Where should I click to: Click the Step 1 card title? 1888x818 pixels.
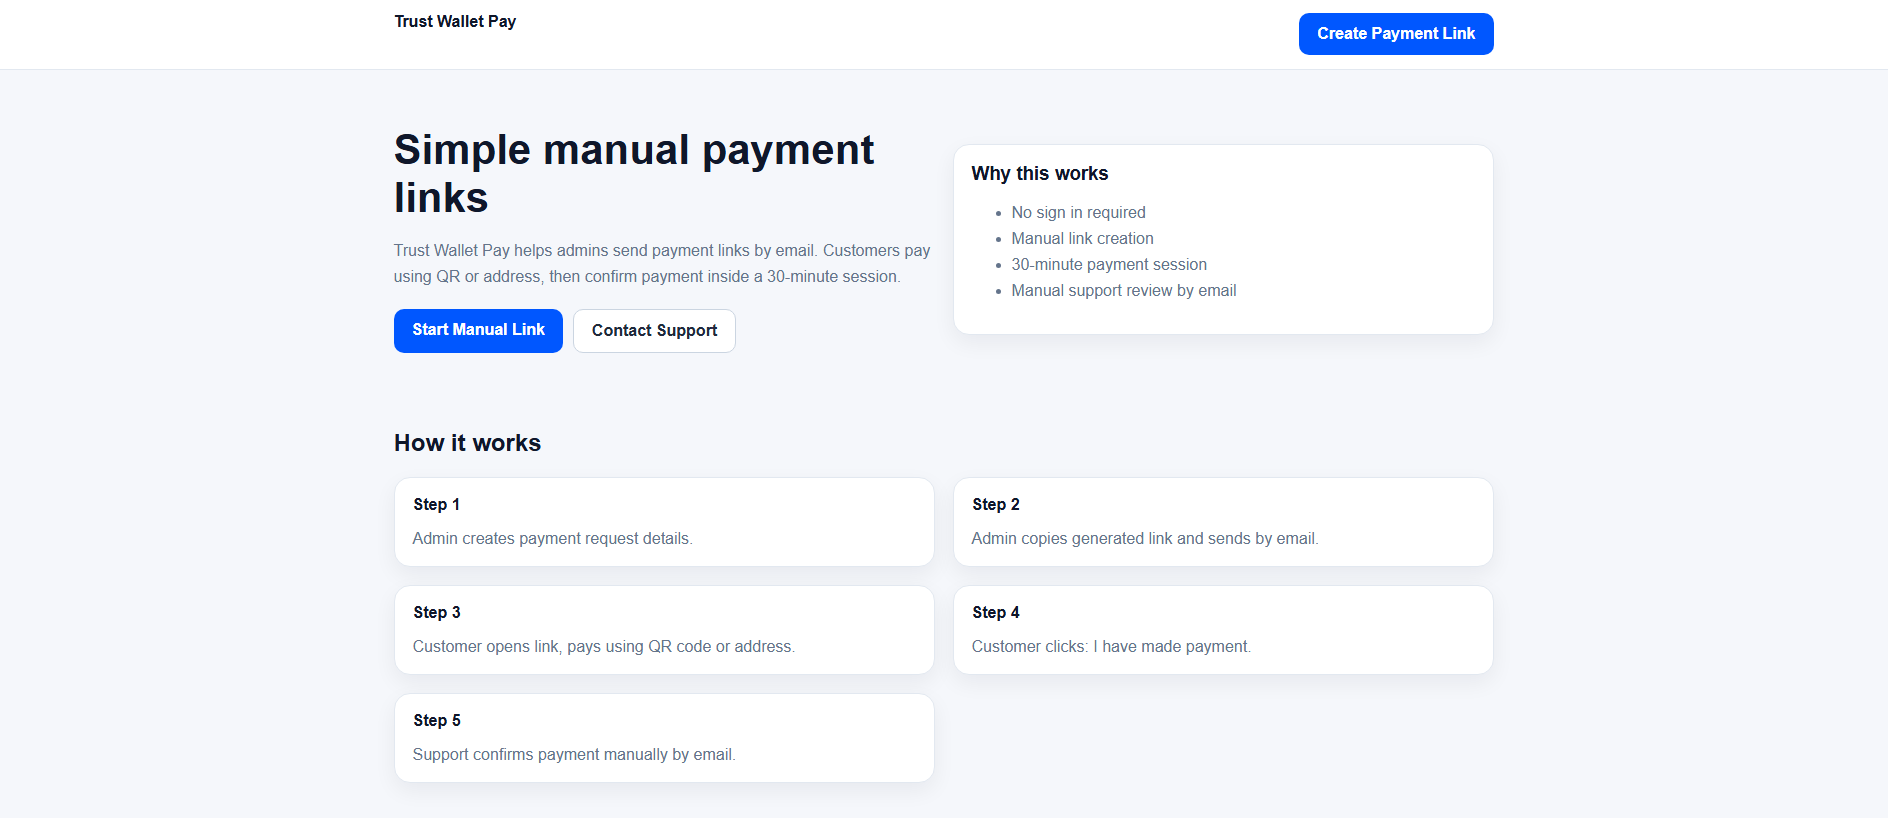436,505
